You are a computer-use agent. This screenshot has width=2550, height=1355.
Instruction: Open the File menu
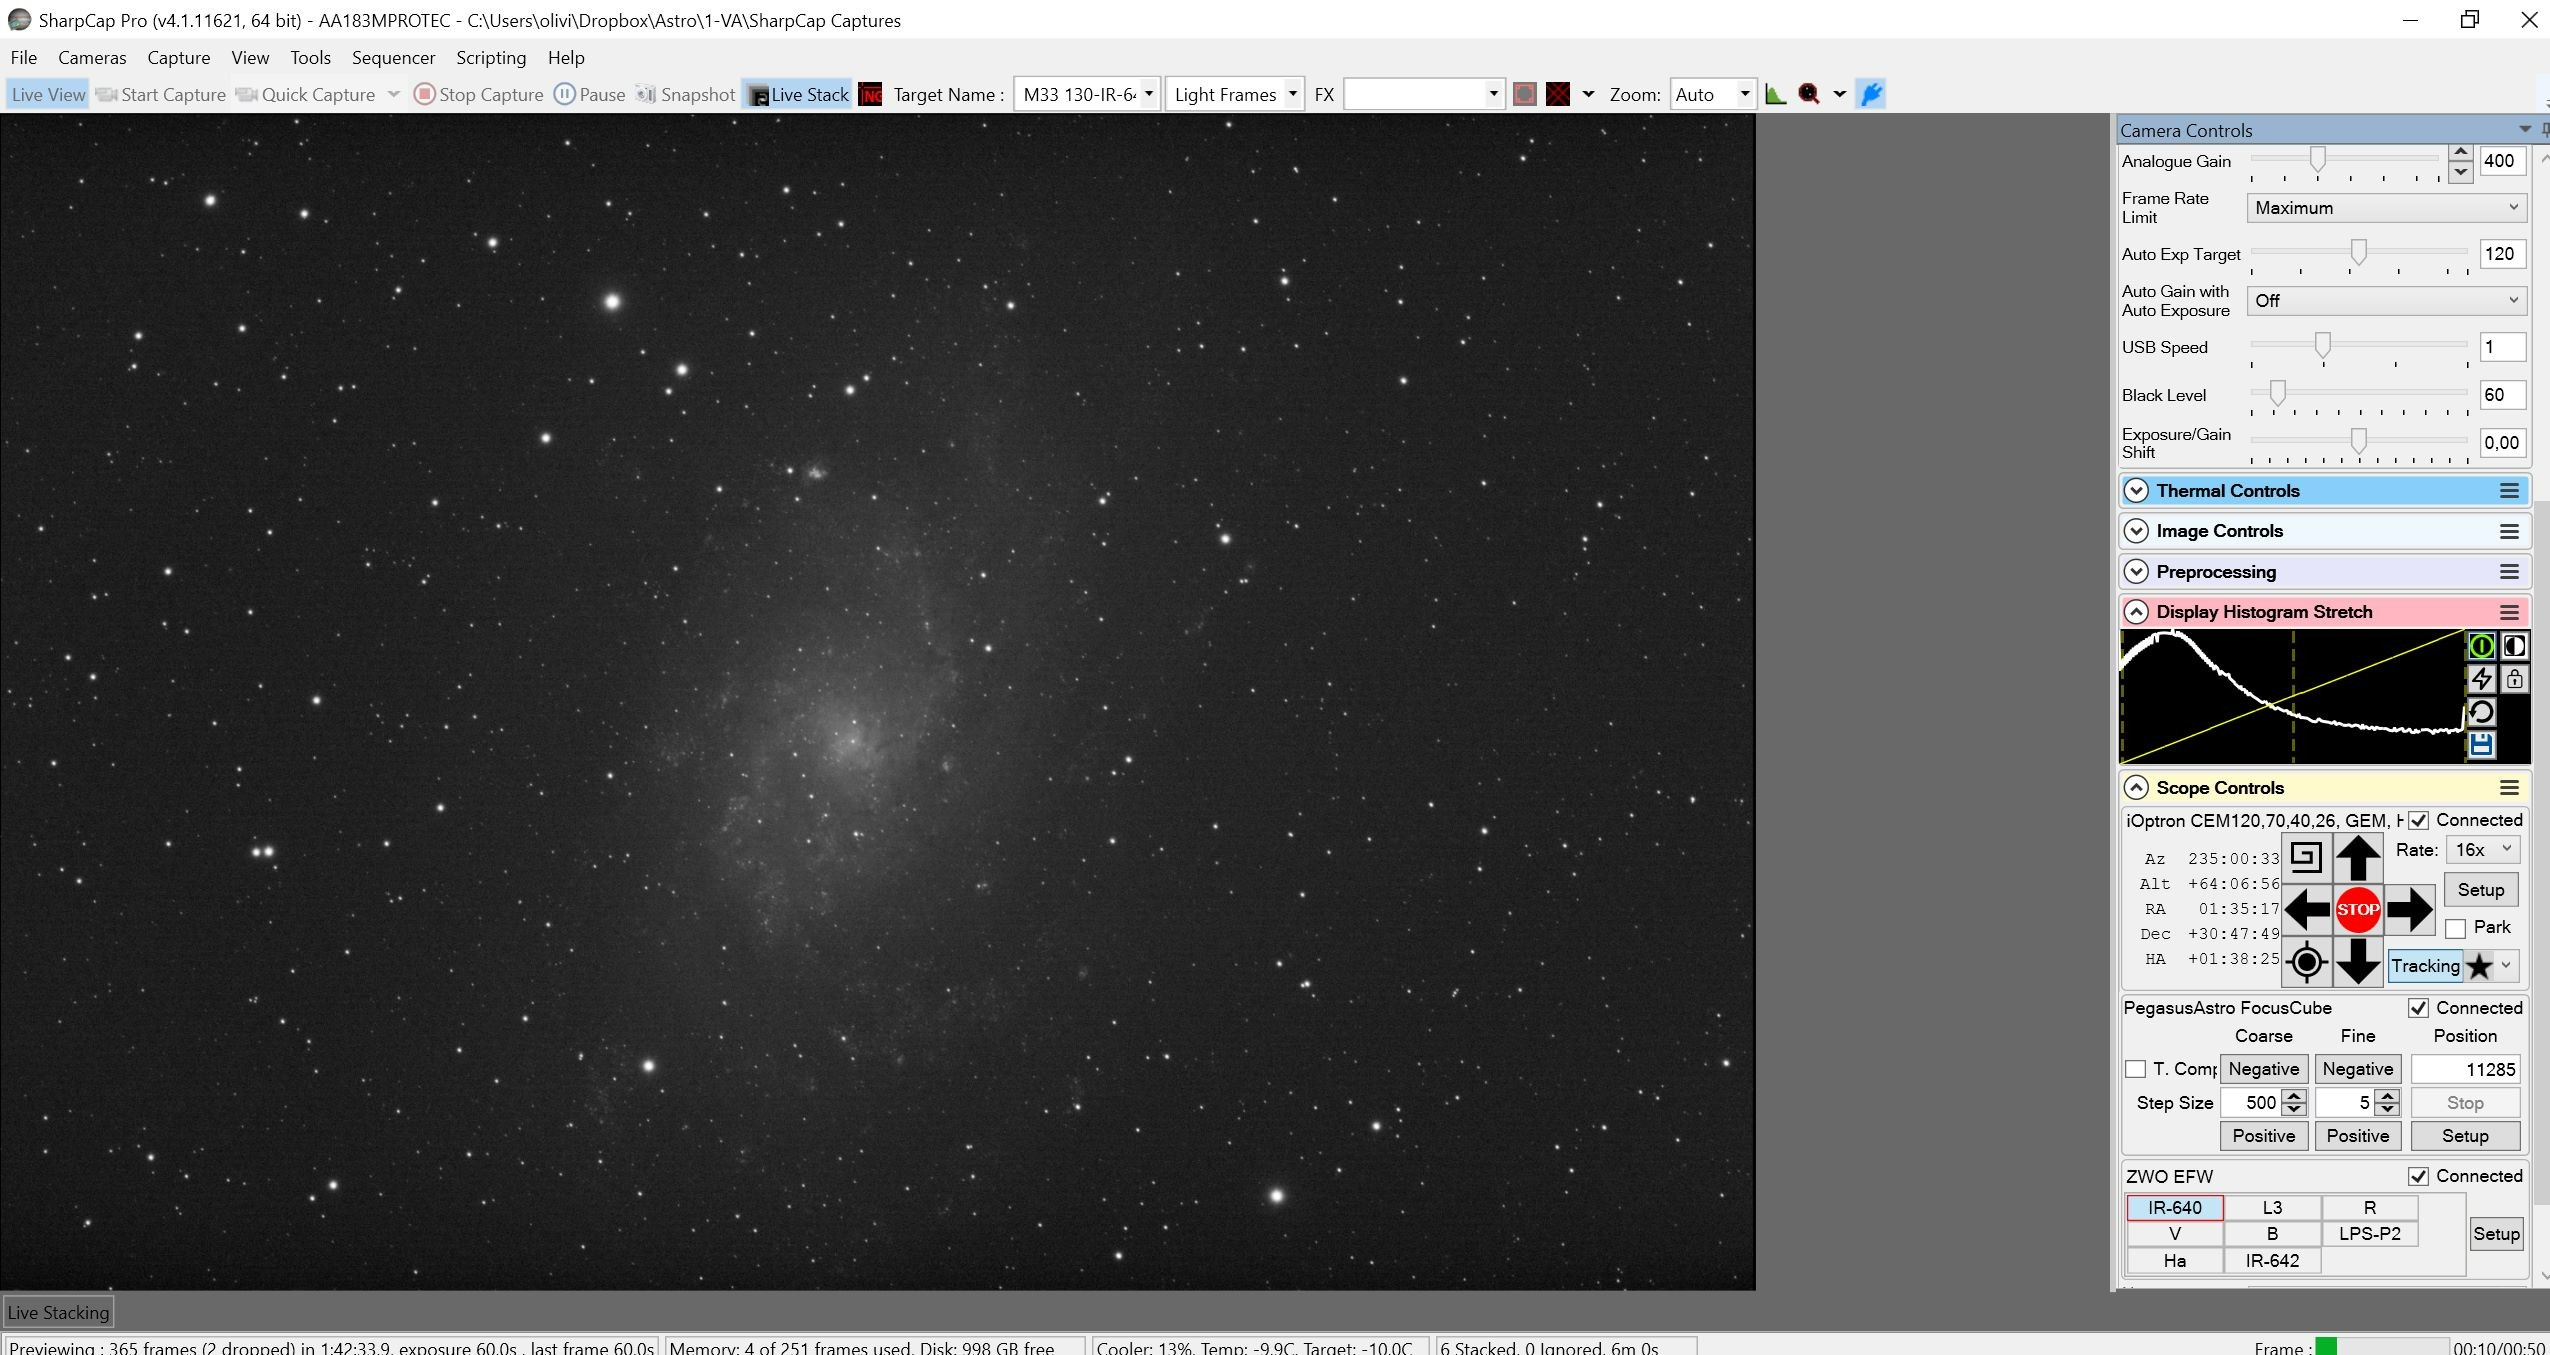[x=23, y=58]
